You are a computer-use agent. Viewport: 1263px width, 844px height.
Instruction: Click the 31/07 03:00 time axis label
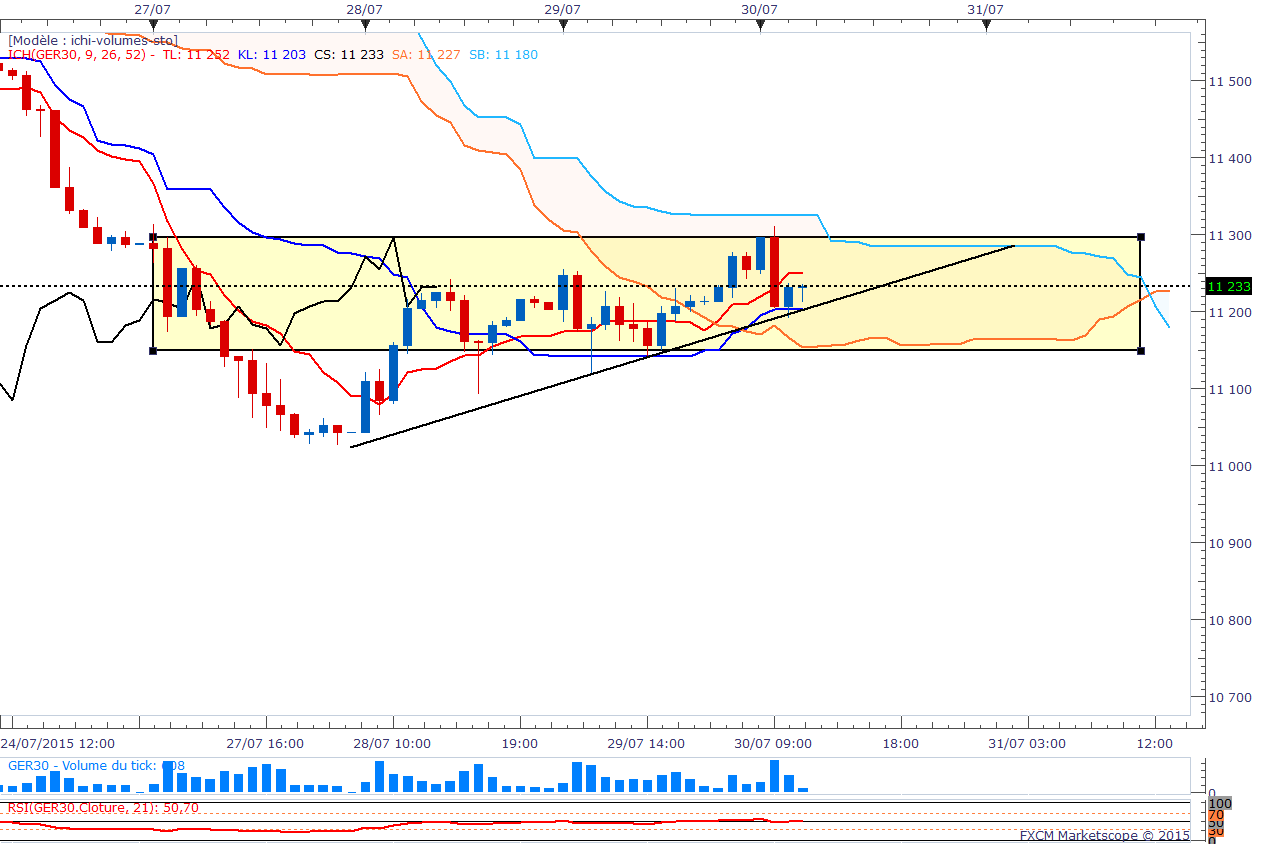pyautogui.click(x=1027, y=744)
